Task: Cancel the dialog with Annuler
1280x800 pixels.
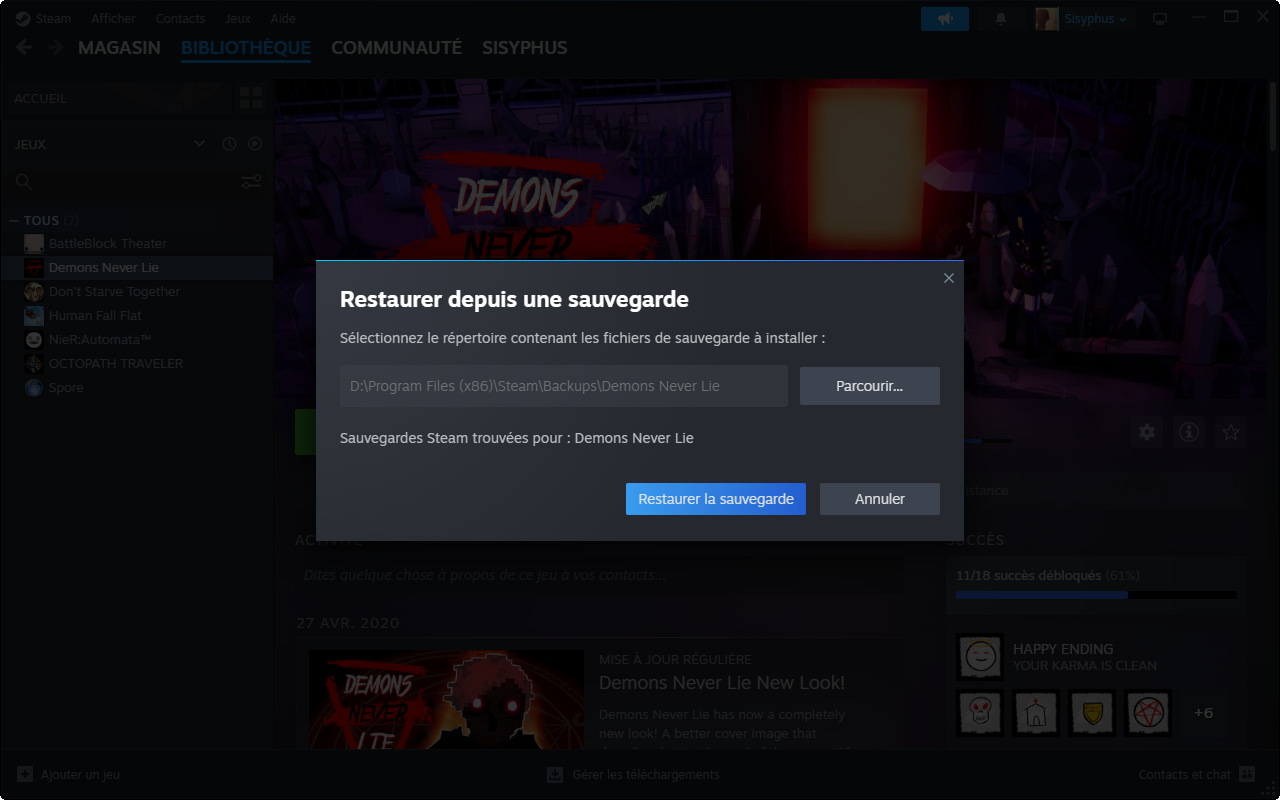Action: [880, 499]
